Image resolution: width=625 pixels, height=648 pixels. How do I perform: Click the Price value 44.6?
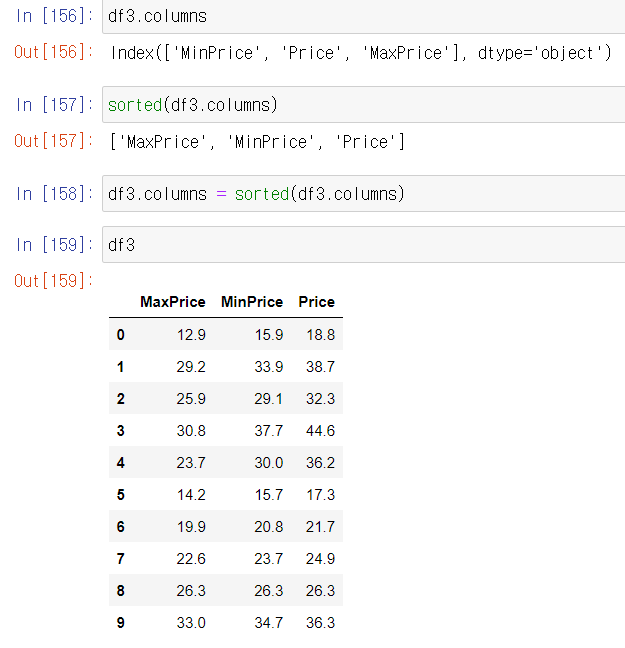pos(320,431)
